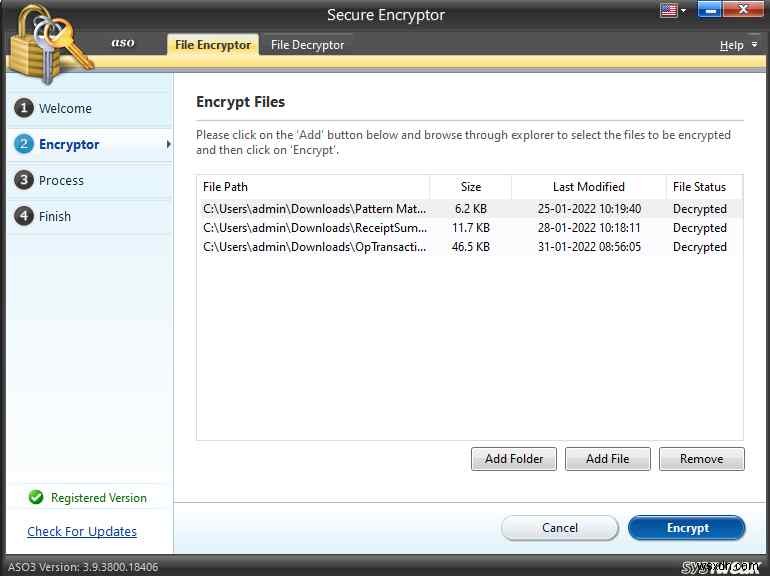This screenshot has height=576, width=770.
Task: Click the Add File button
Action: [x=607, y=459]
